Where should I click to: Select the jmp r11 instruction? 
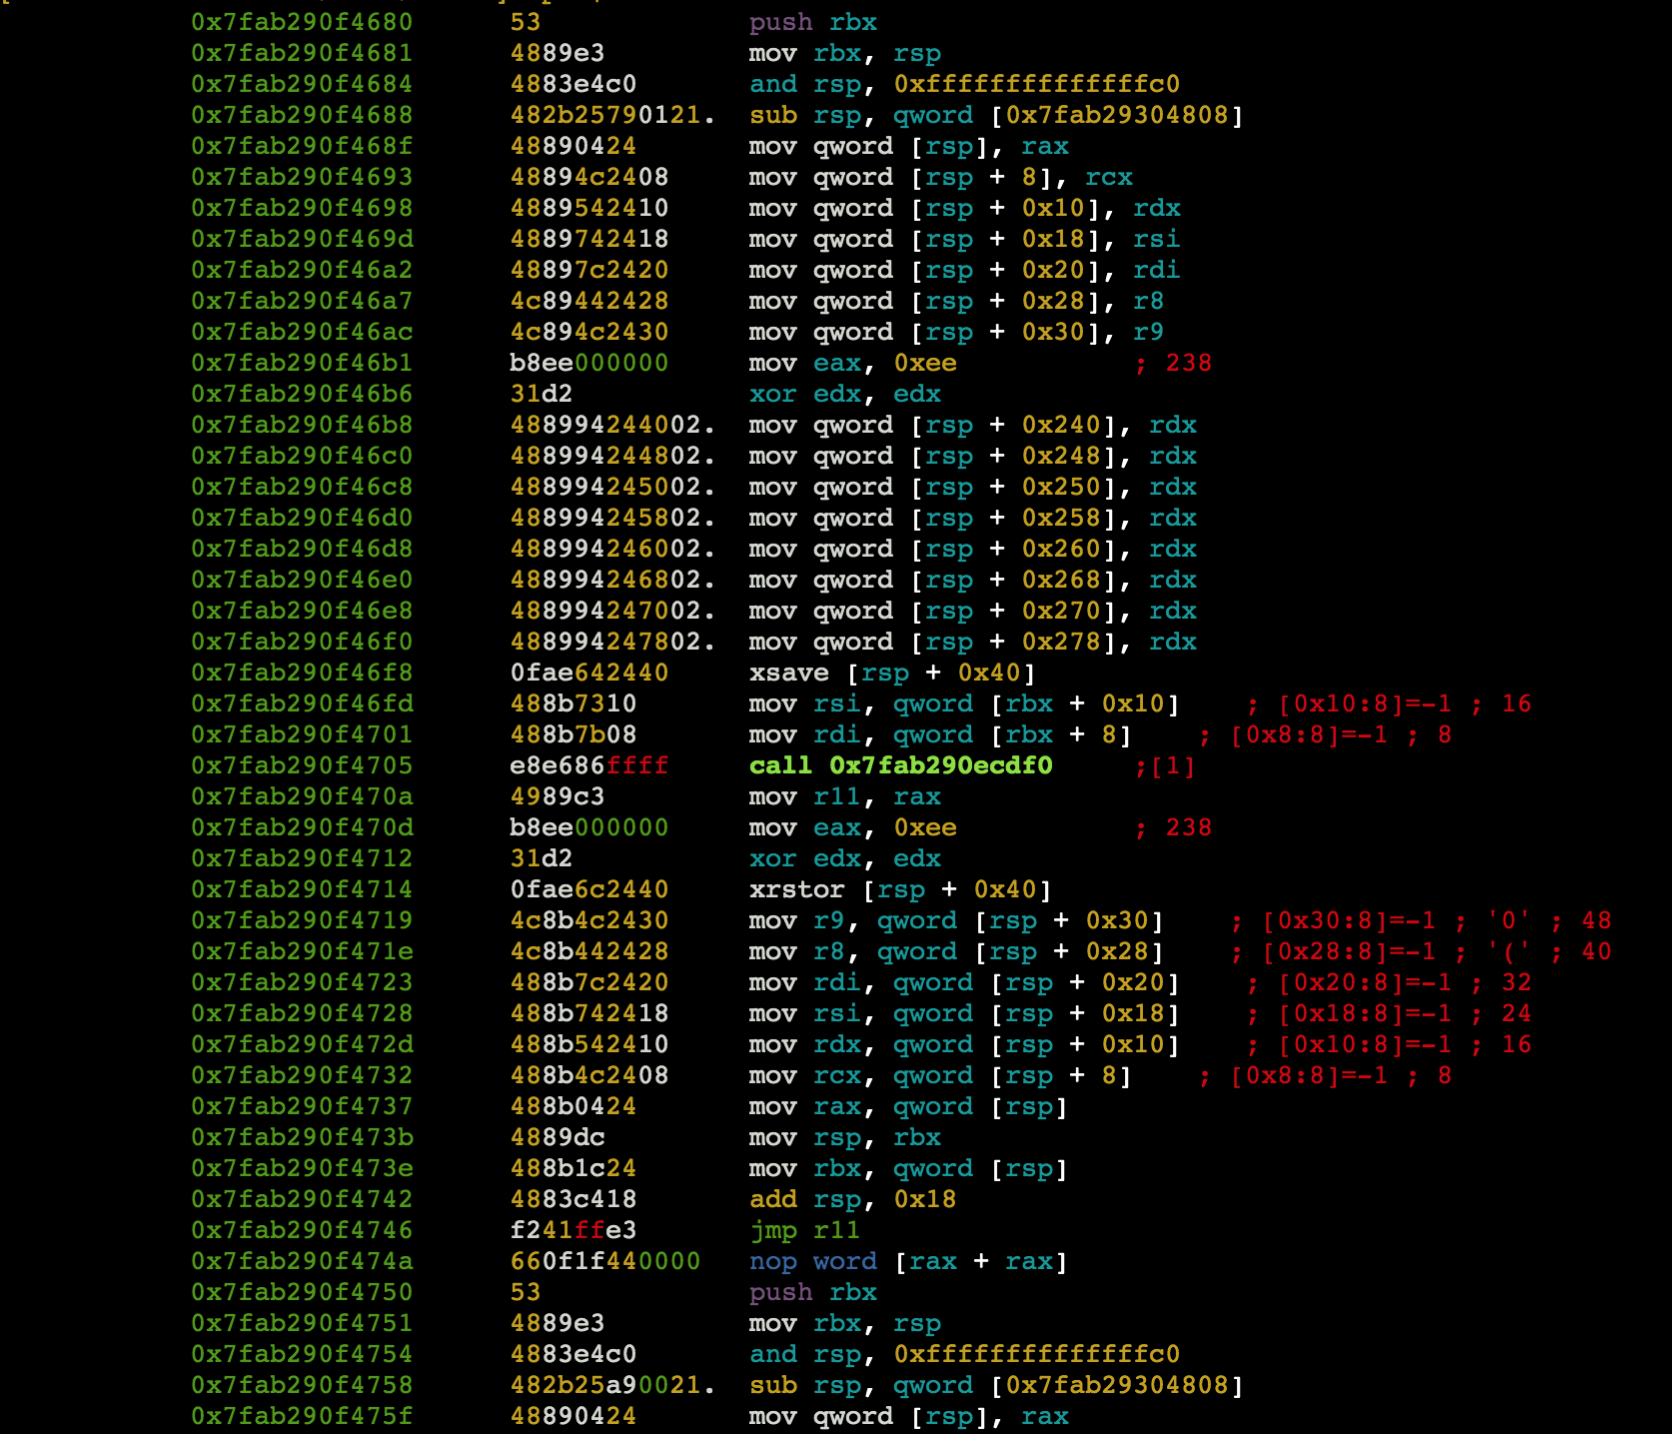pos(804,1230)
